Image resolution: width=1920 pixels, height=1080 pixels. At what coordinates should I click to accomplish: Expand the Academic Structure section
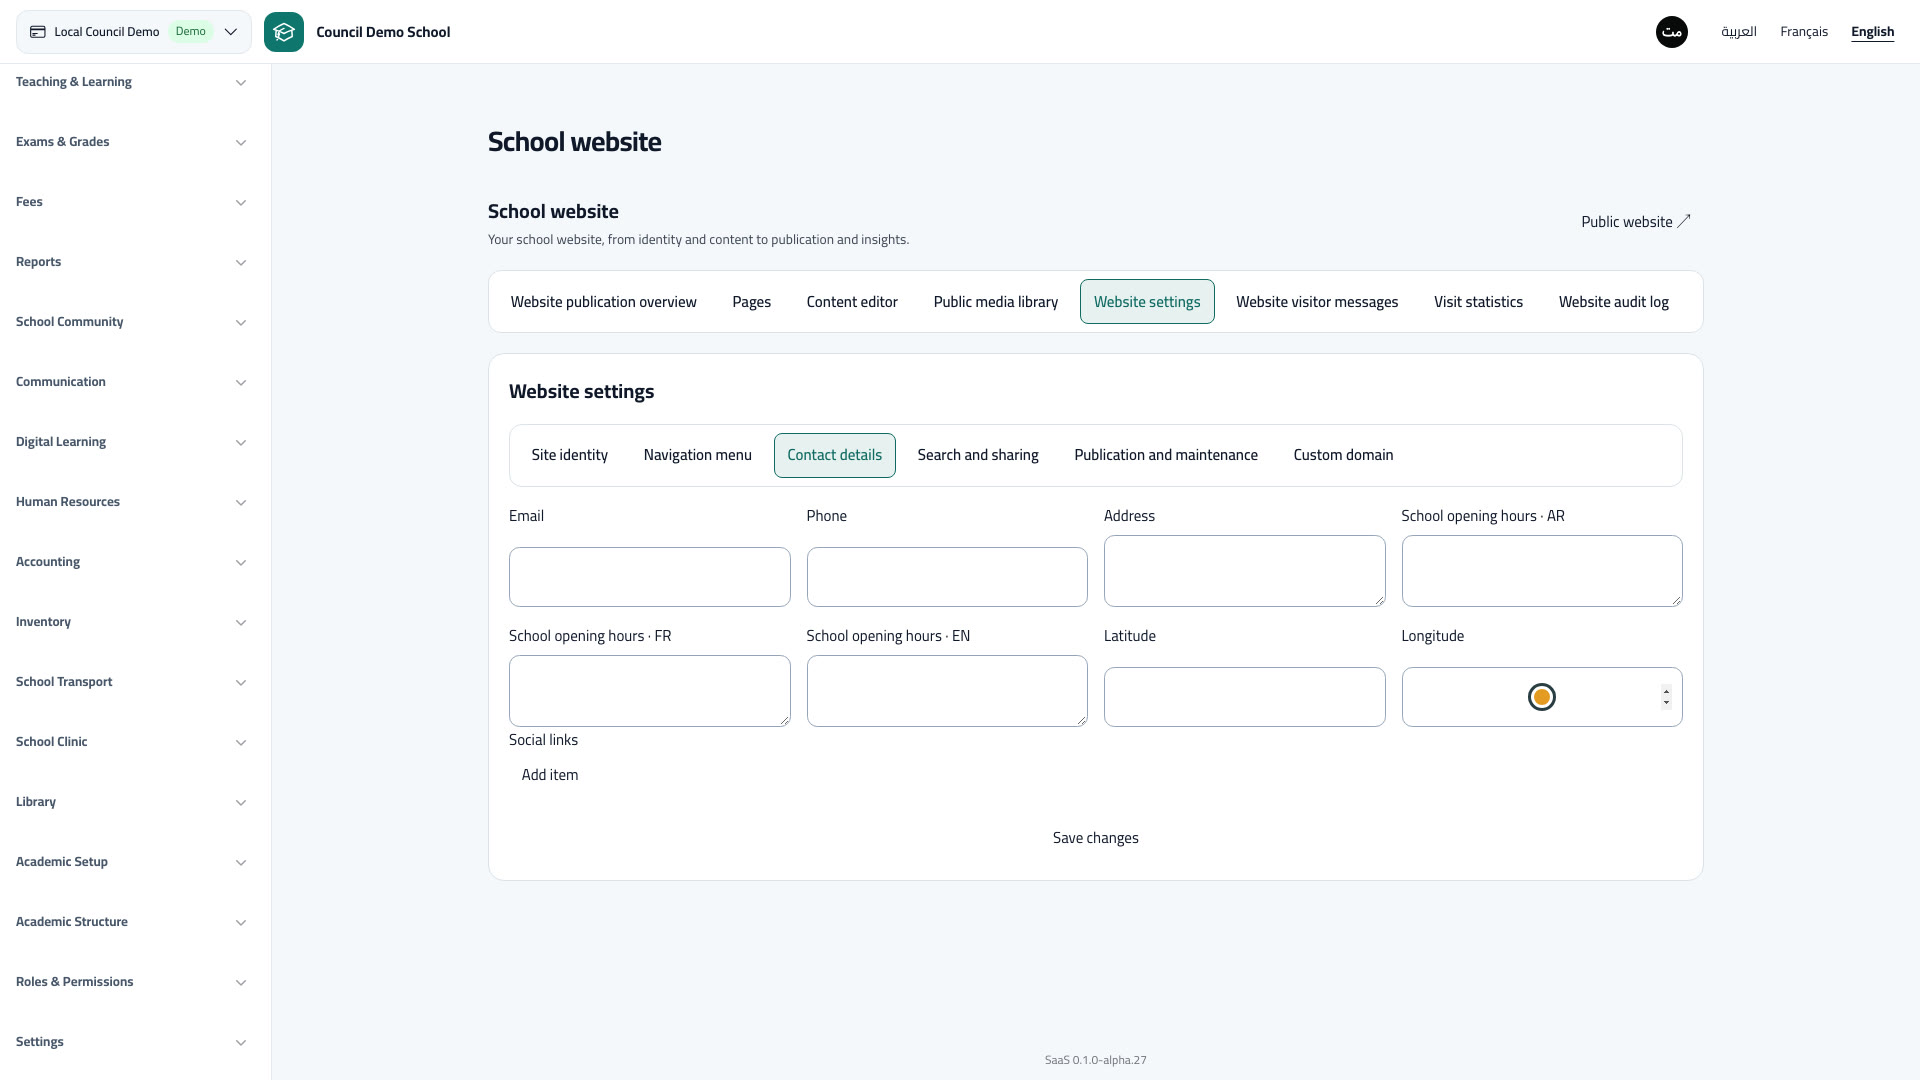(x=131, y=922)
